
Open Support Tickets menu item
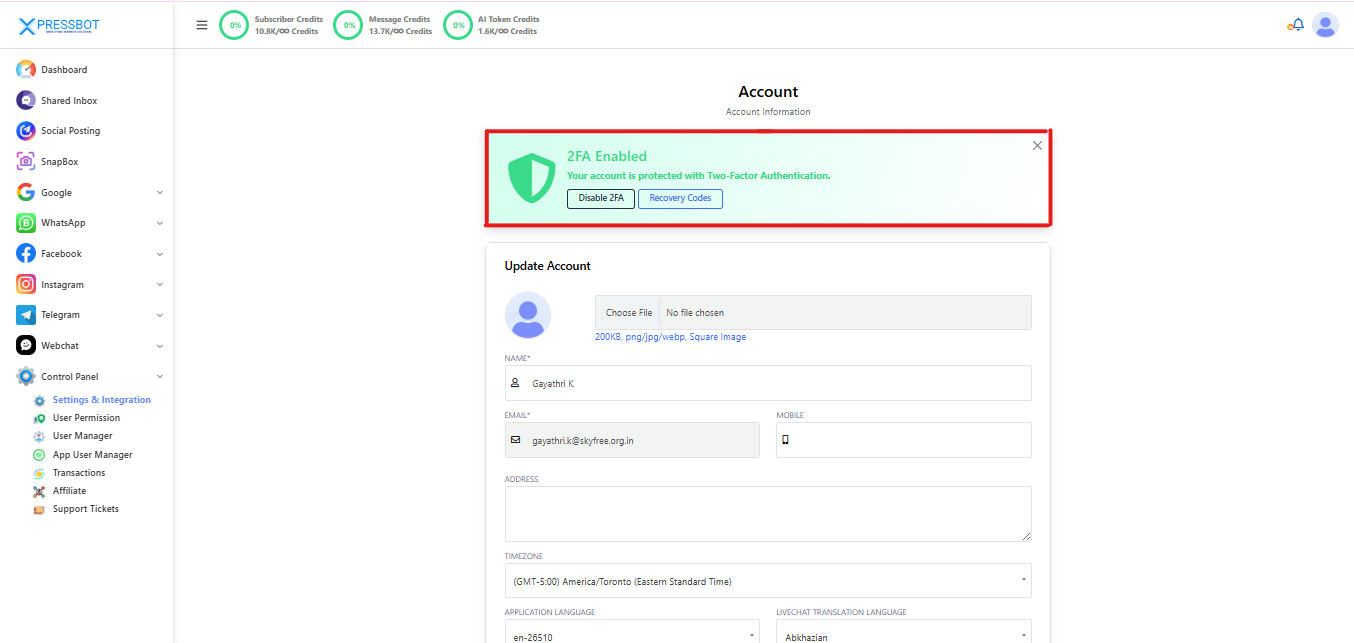85,509
